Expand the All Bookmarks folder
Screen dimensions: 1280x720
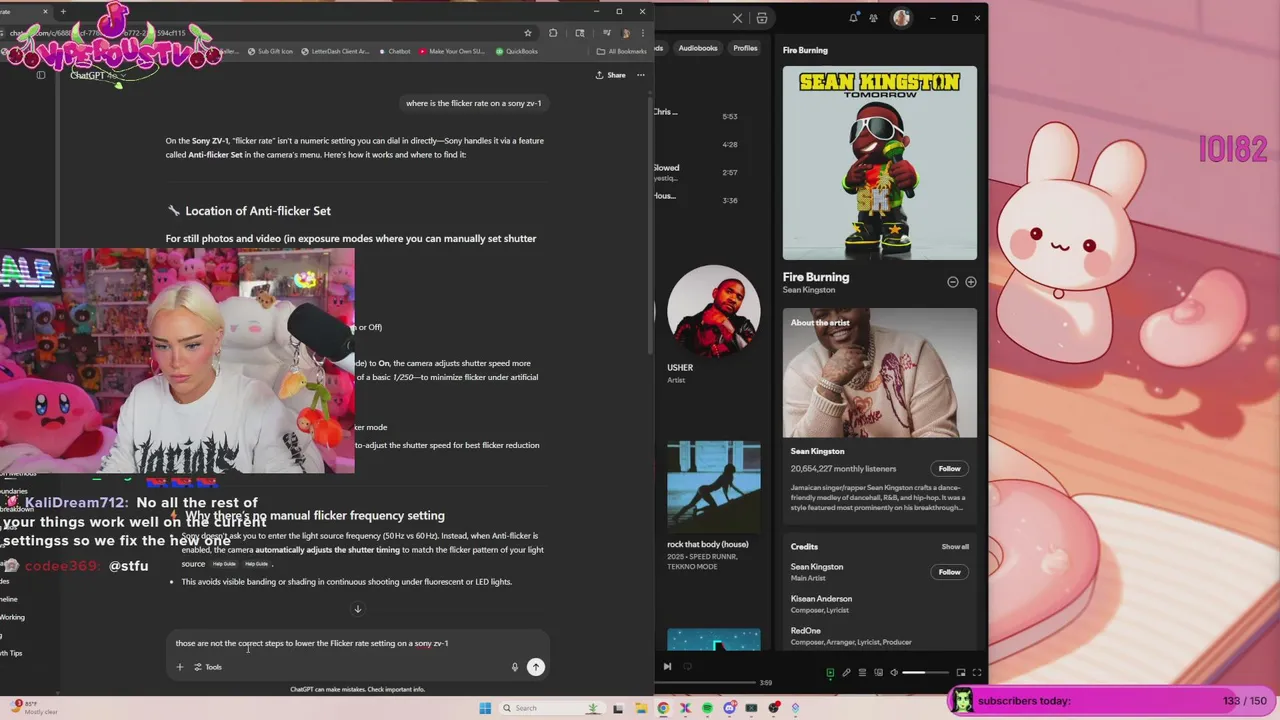621,51
